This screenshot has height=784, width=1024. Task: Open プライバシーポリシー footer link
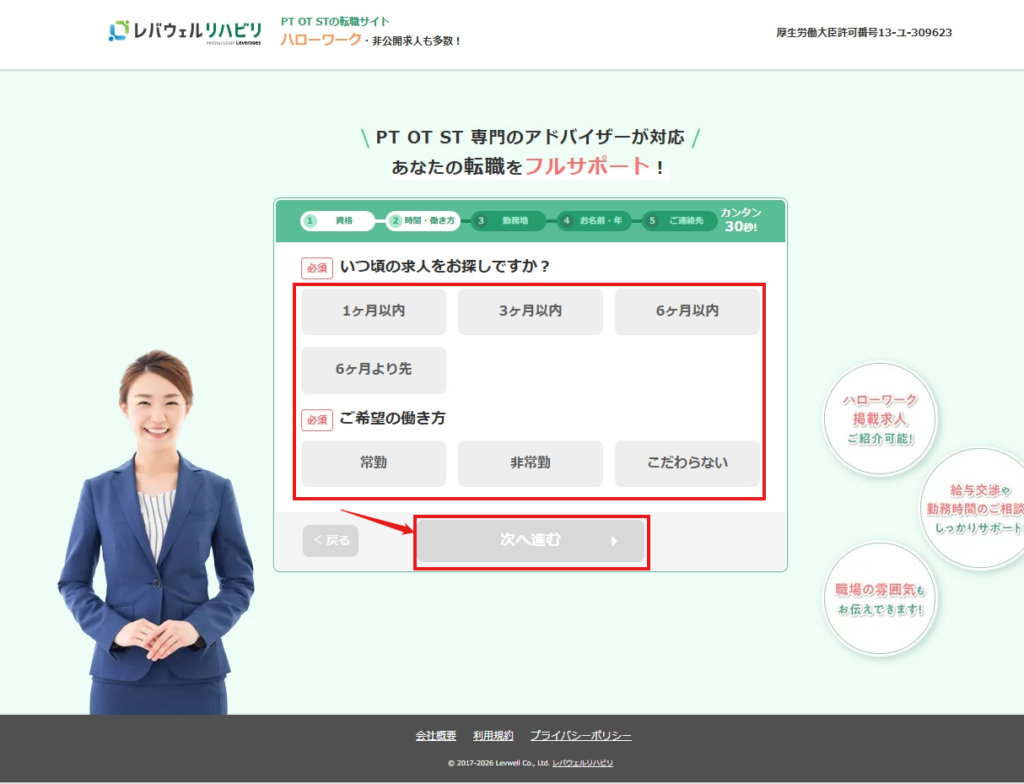click(x=581, y=736)
